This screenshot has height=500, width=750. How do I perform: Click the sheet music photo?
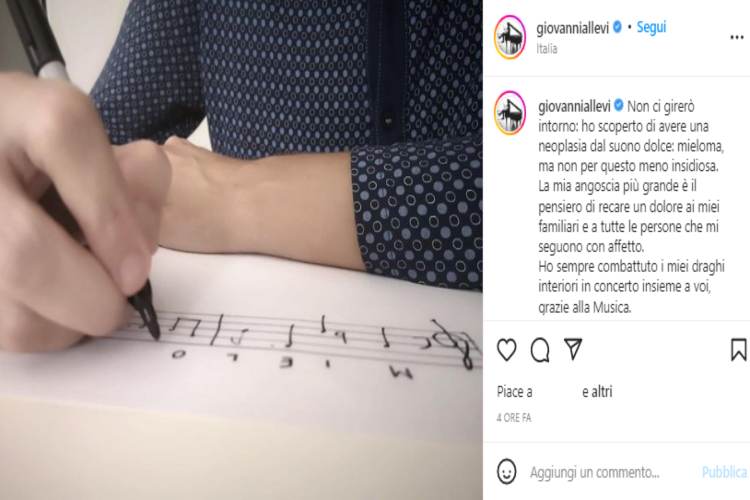(241, 250)
